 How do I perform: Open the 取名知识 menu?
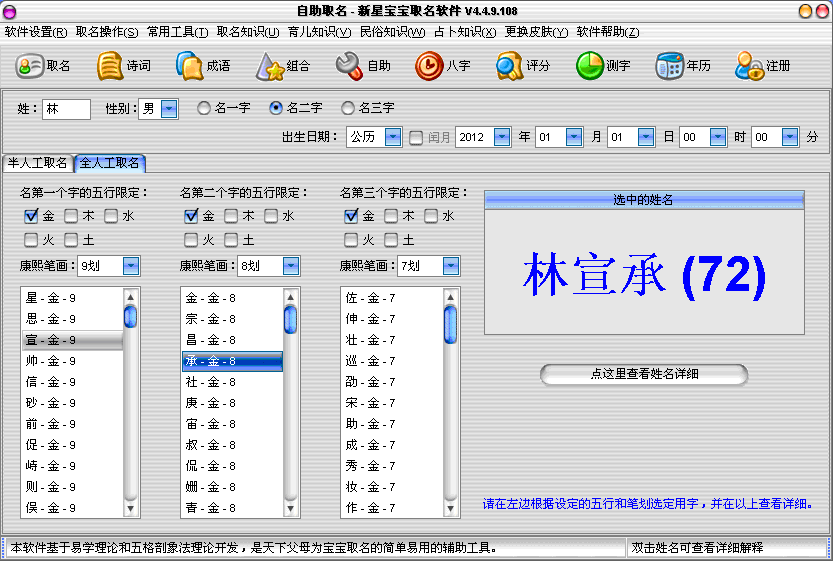tap(248, 32)
